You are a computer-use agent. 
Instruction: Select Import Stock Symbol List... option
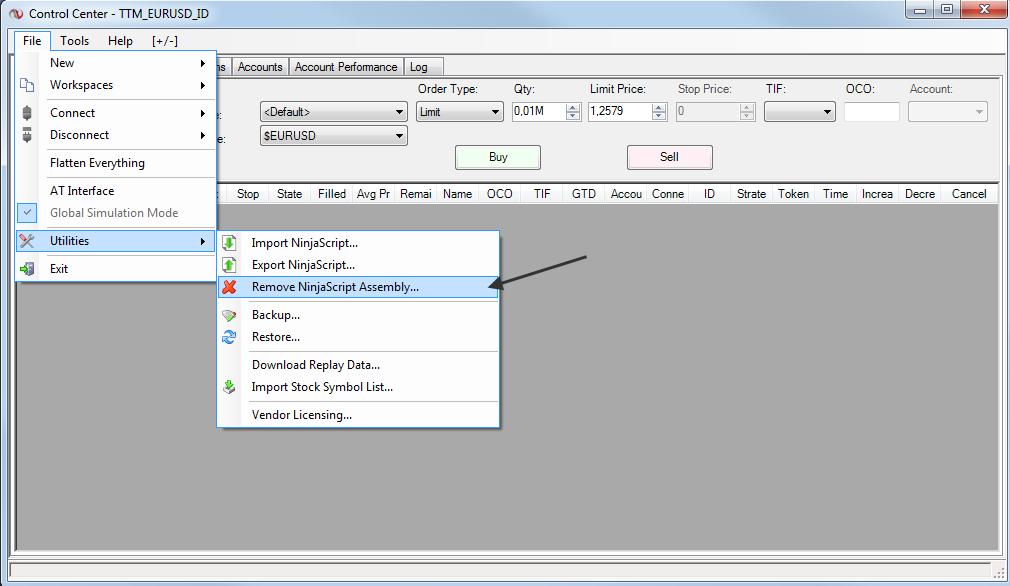[359, 386]
